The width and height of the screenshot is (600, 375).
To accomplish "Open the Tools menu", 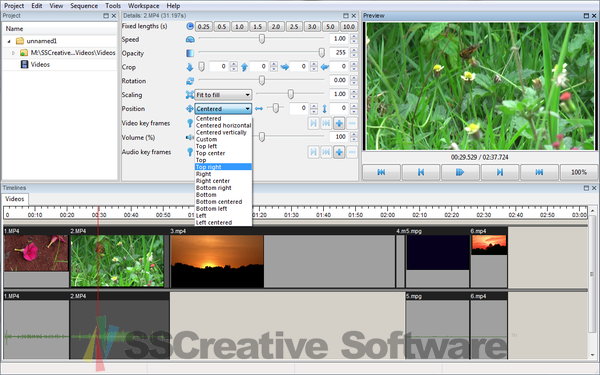I will pyautogui.click(x=113, y=6).
